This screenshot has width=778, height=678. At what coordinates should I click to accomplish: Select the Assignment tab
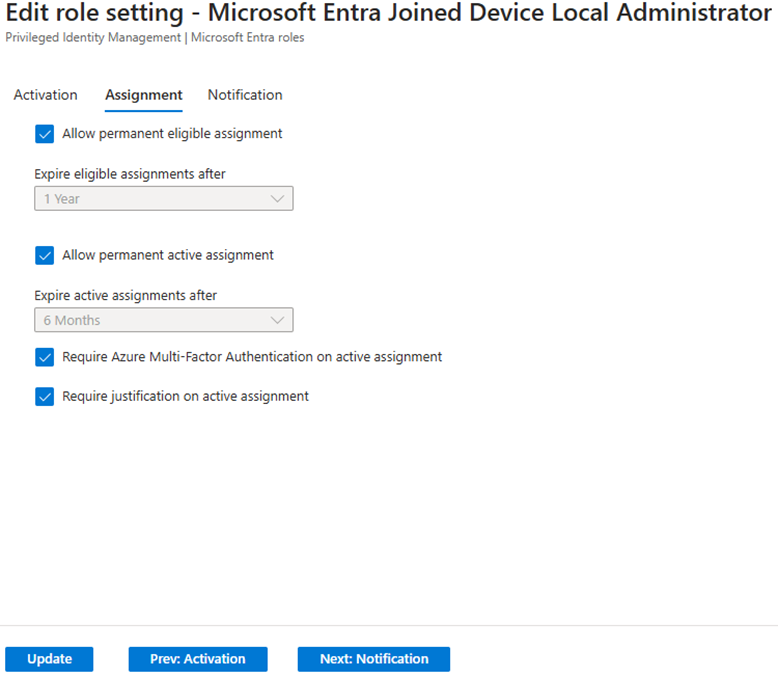[x=144, y=95]
